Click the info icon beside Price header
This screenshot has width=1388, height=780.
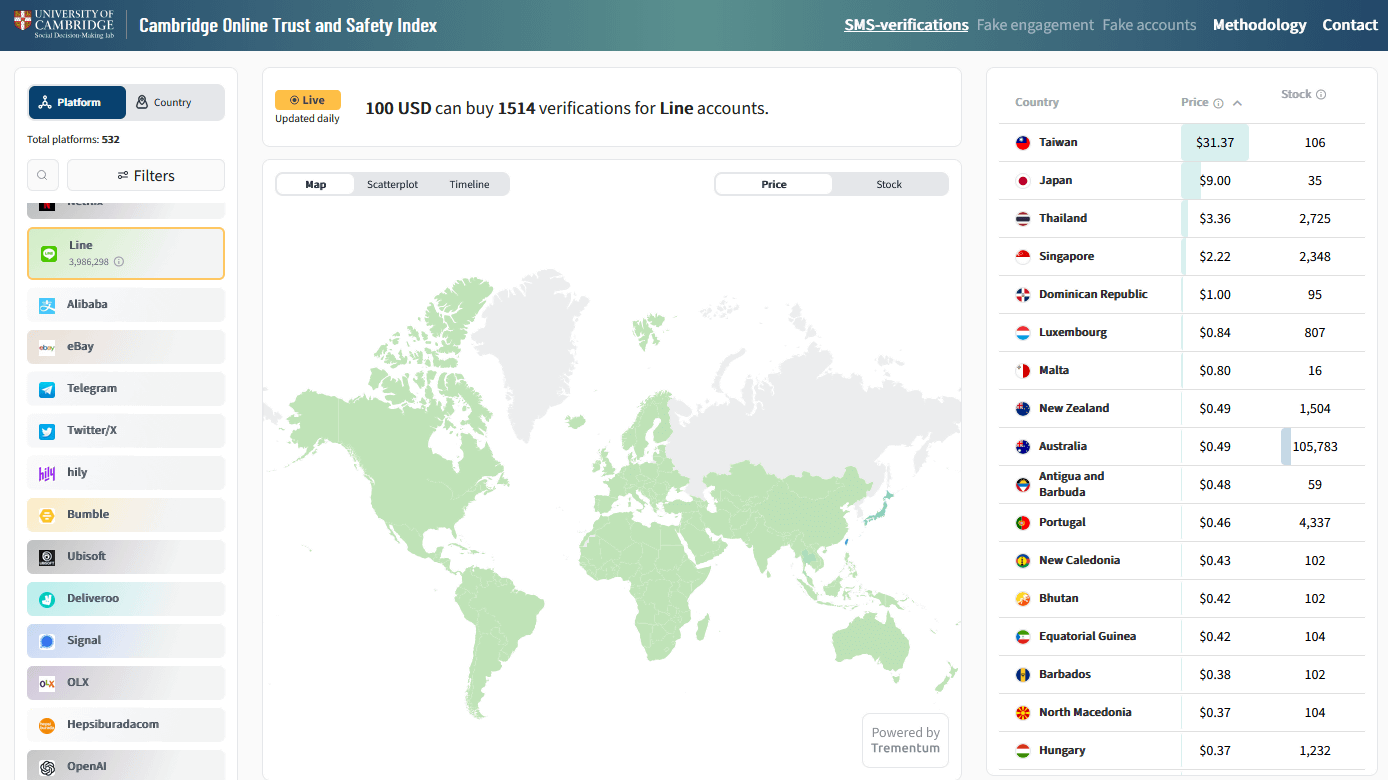[1218, 103]
